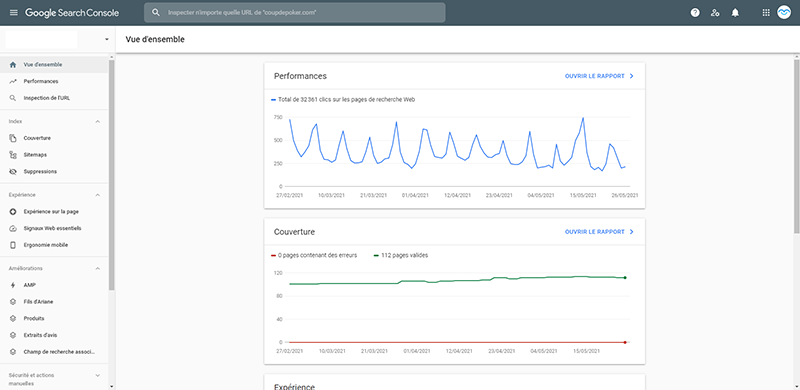Click the Google Search Console logo

(72, 13)
